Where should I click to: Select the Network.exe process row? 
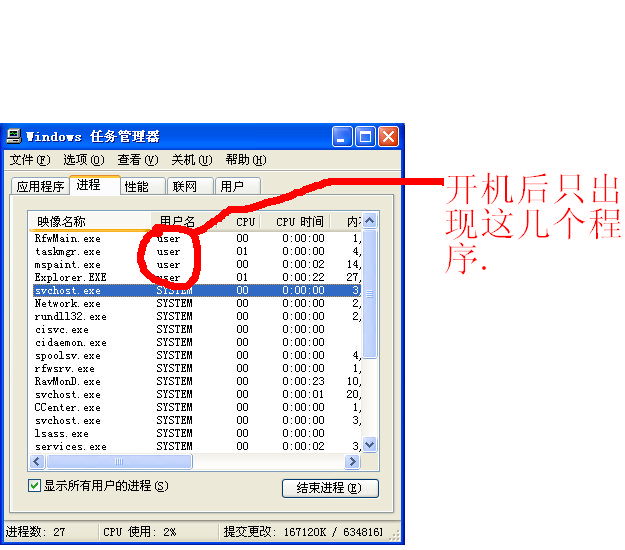[x=197, y=304]
